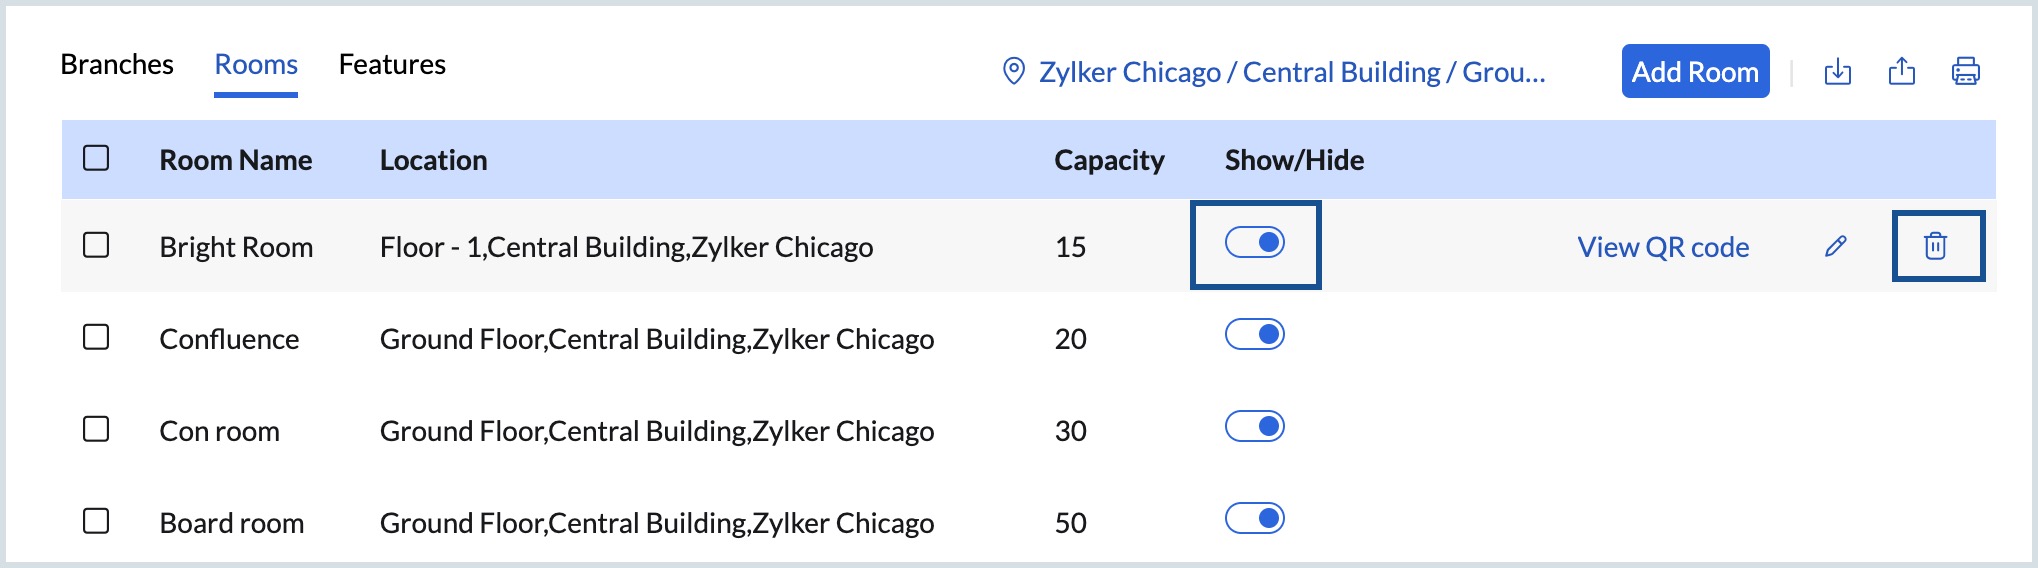Toggle Show/Hide switch for Bright Room
2038x568 pixels.
[x=1255, y=243]
